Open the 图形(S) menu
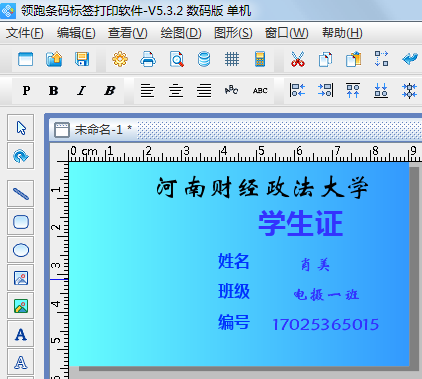The height and width of the screenshot is (379, 422). pos(233,33)
